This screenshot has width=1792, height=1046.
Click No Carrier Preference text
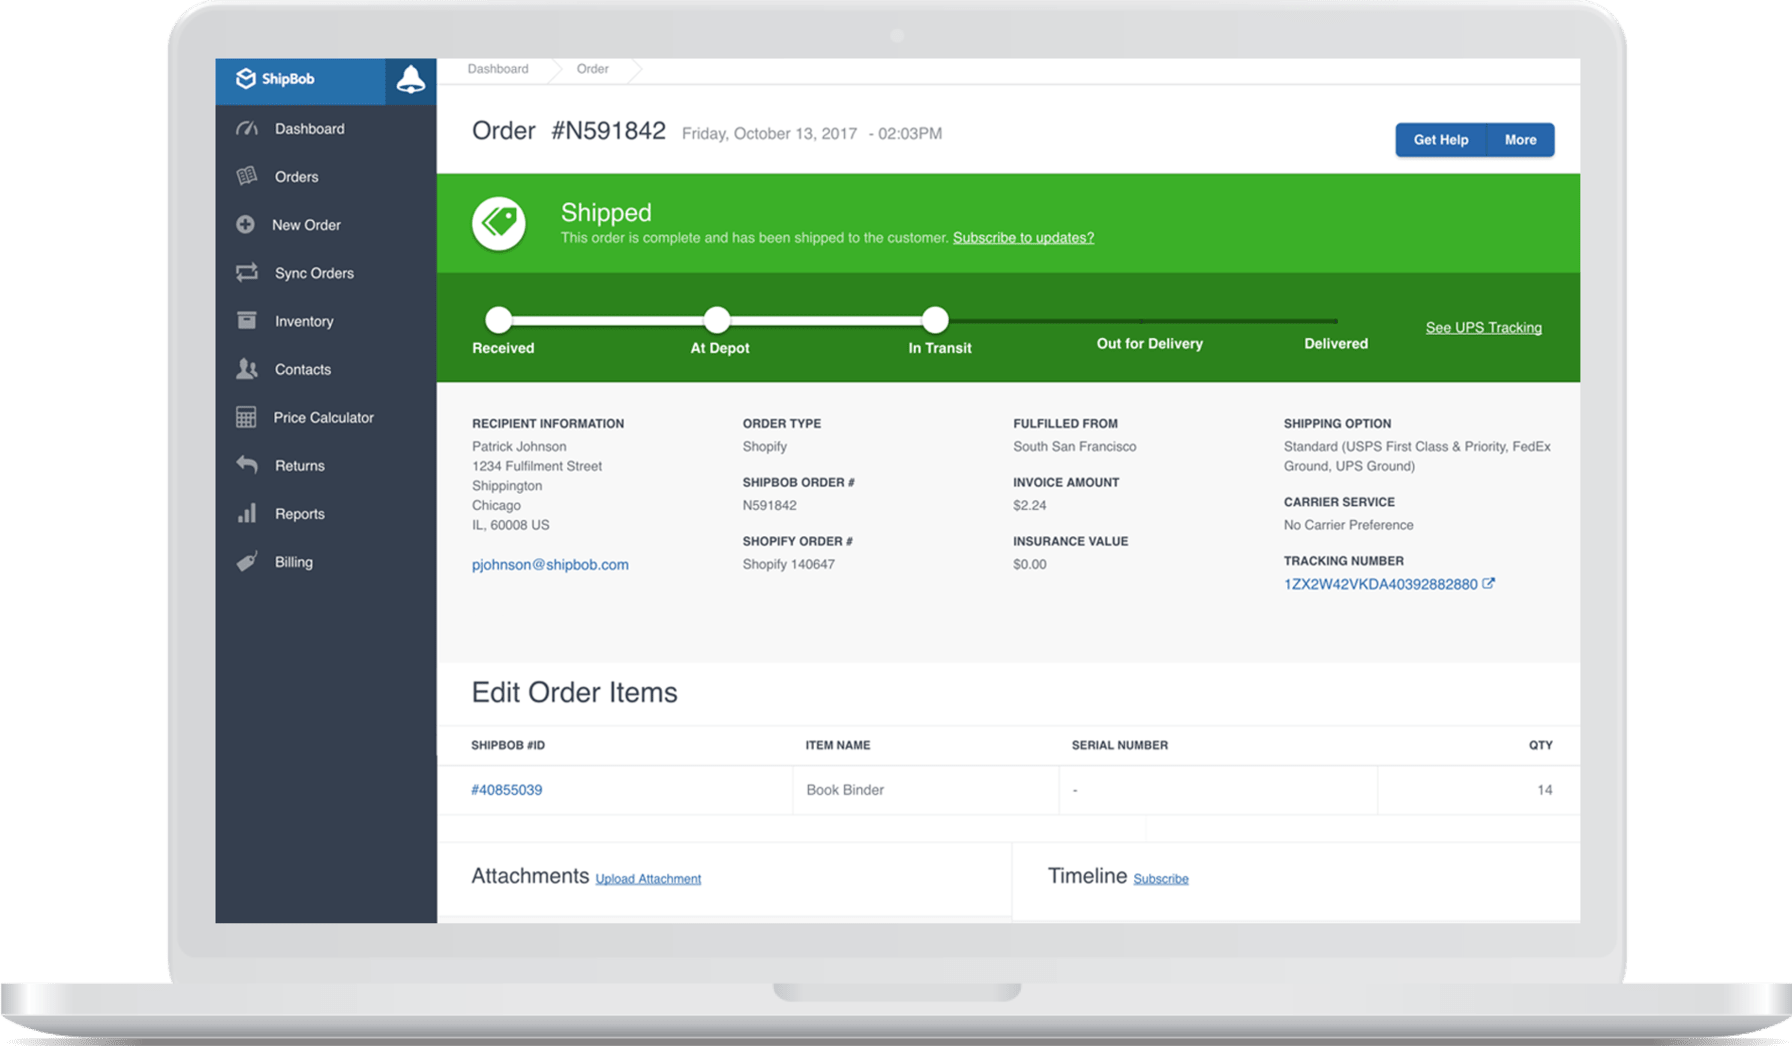coord(1349,525)
